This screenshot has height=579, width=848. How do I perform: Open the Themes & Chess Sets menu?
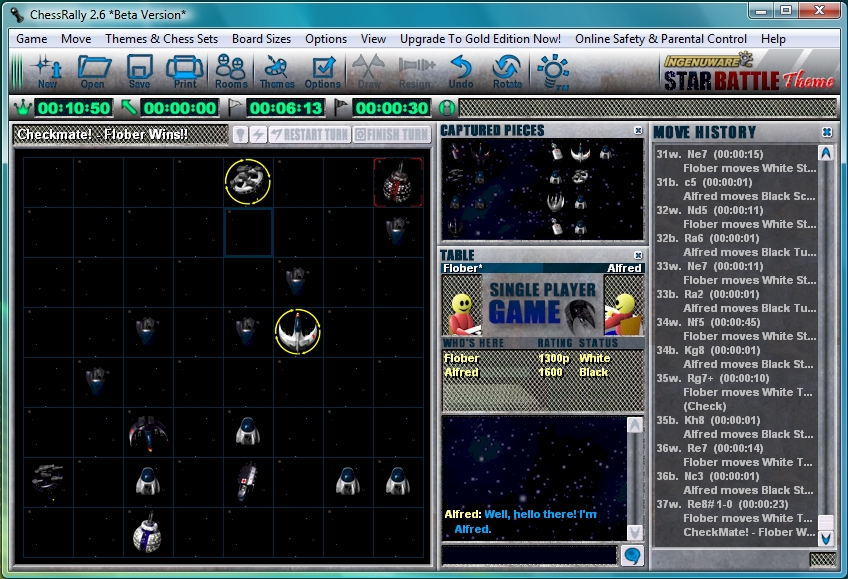coord(162,39)
